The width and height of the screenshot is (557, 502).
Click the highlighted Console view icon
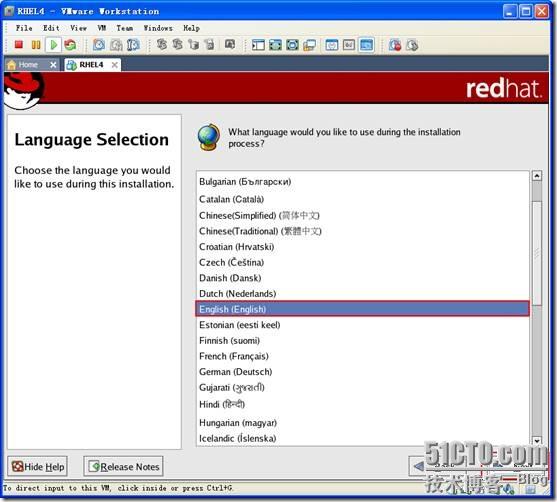(366, 45)
